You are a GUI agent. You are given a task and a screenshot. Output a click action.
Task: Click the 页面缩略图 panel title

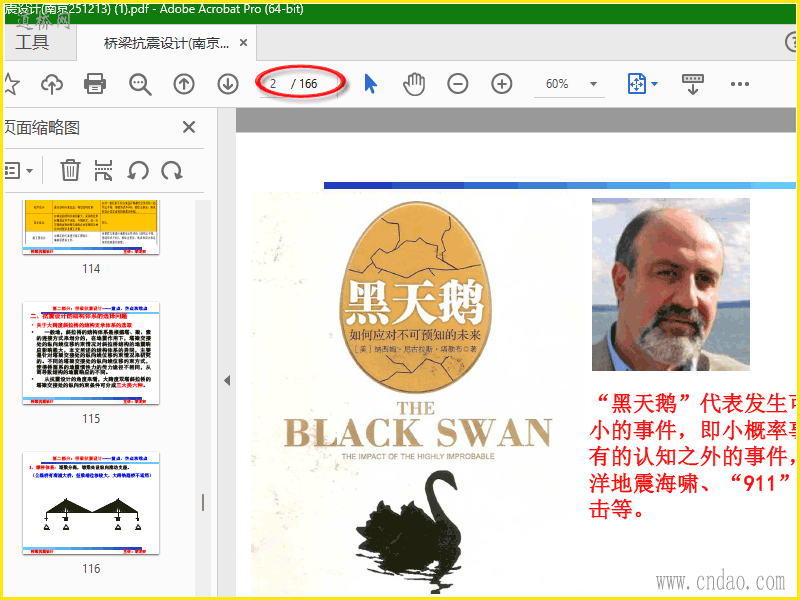(x=42, y=127)
